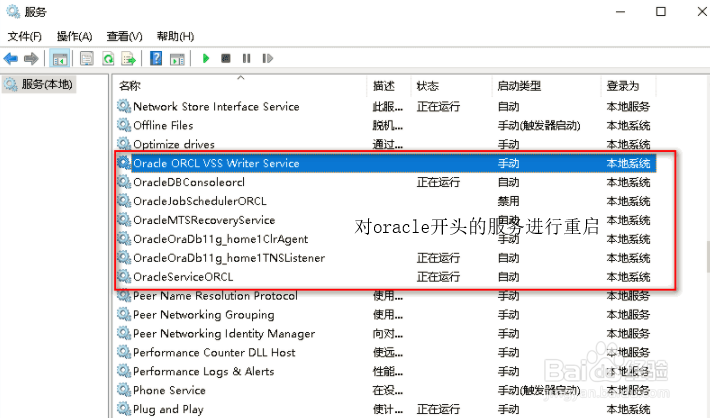The height and width of the screenshot is (418, 710).
Task: Toggle the show/hide console tree icon
Action: point(60,58)
